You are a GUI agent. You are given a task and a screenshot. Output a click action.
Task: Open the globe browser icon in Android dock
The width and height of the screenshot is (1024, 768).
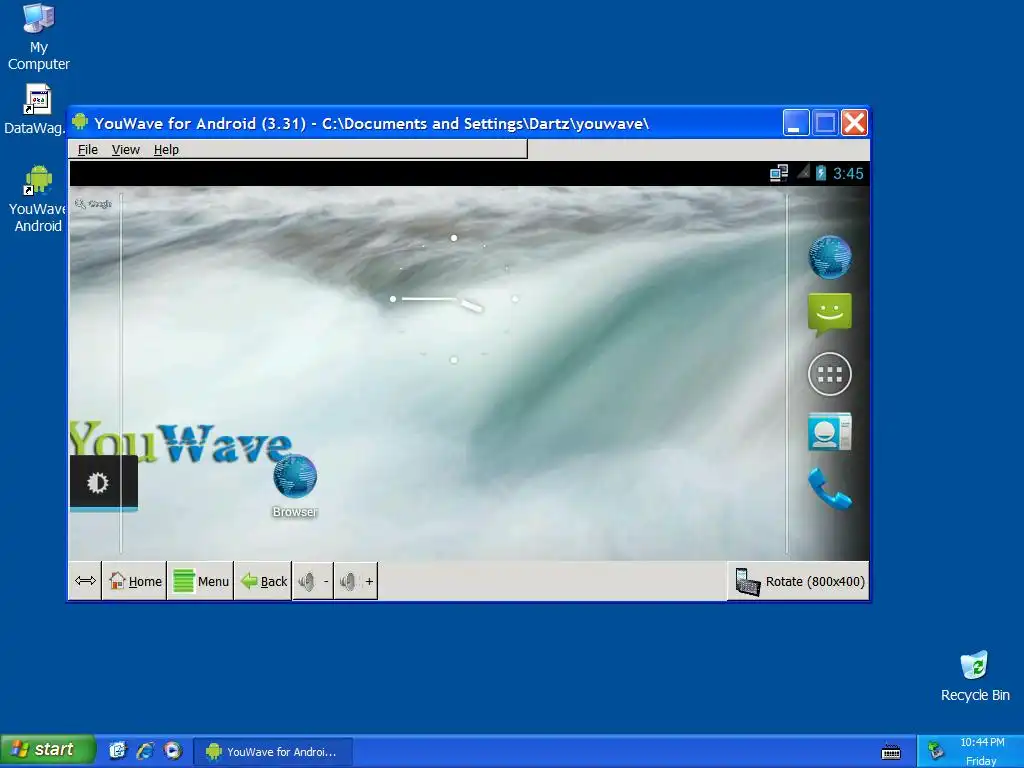tap(829, 257)
